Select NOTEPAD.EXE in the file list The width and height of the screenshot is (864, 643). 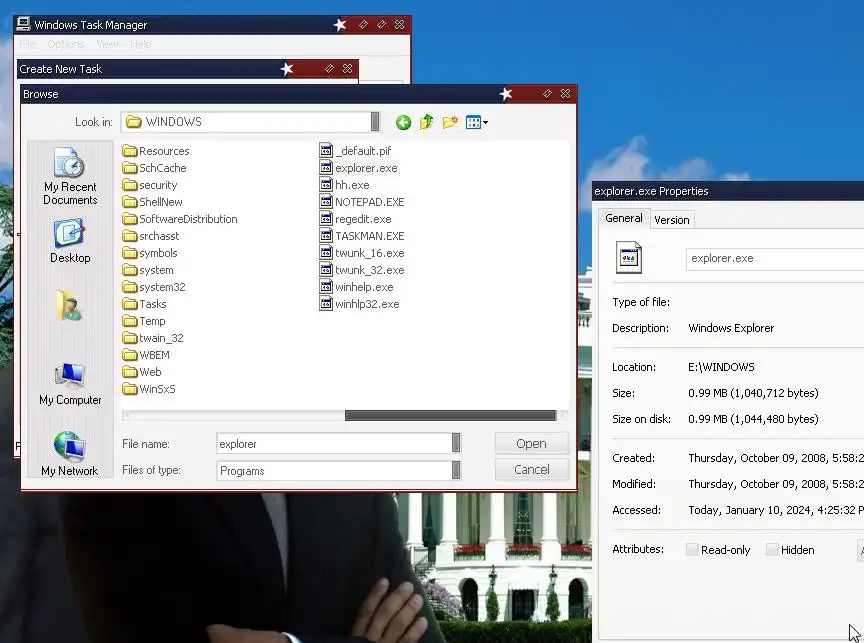click(362, 202)
